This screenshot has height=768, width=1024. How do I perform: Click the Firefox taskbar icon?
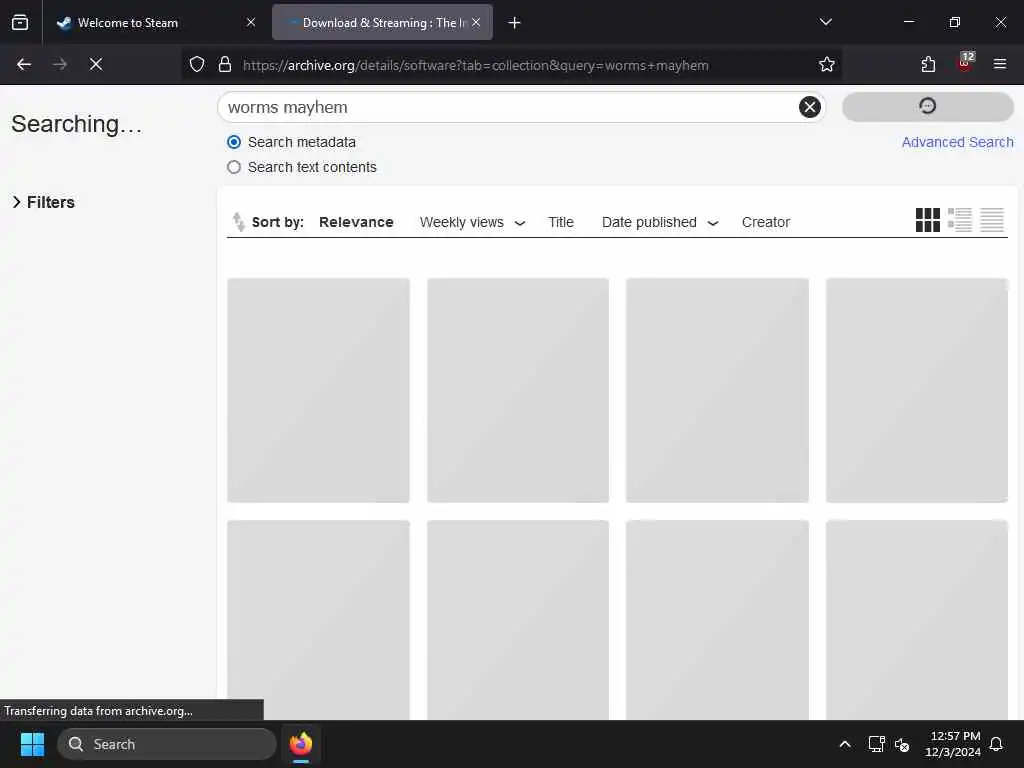[x=300, y=744]
